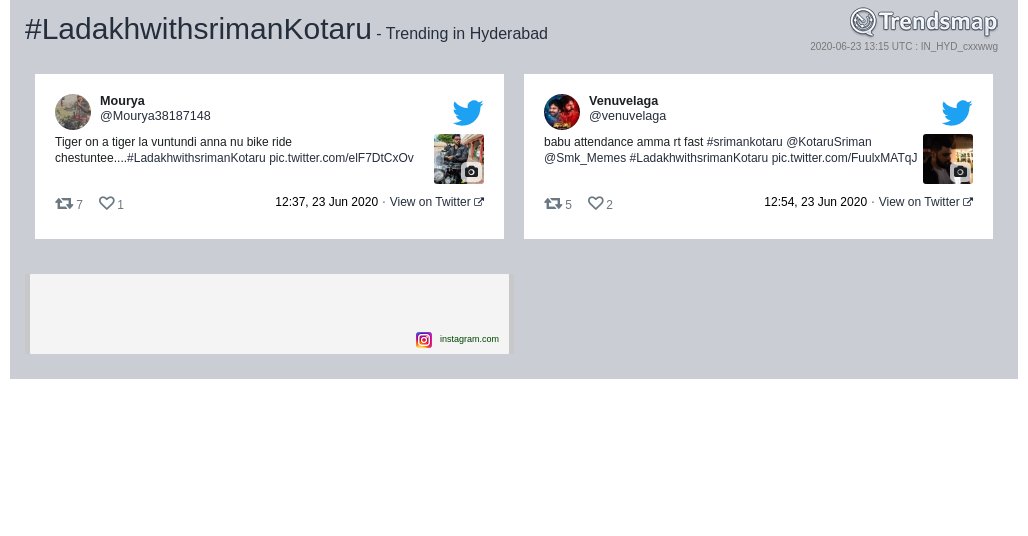Click the Twitter bird icon on Mourya's tweet
Screen dimensions: 1028x536
pos(467,113)
